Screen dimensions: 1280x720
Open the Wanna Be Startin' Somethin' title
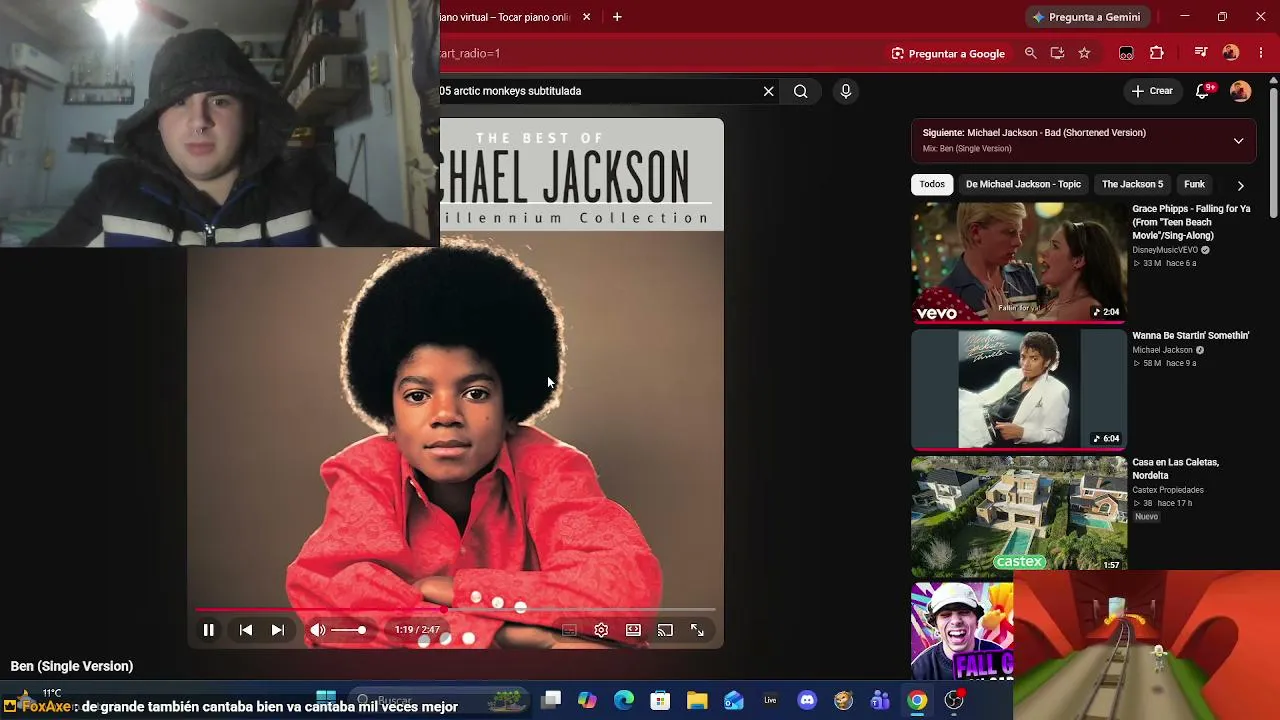click(x=1191, y=336)
